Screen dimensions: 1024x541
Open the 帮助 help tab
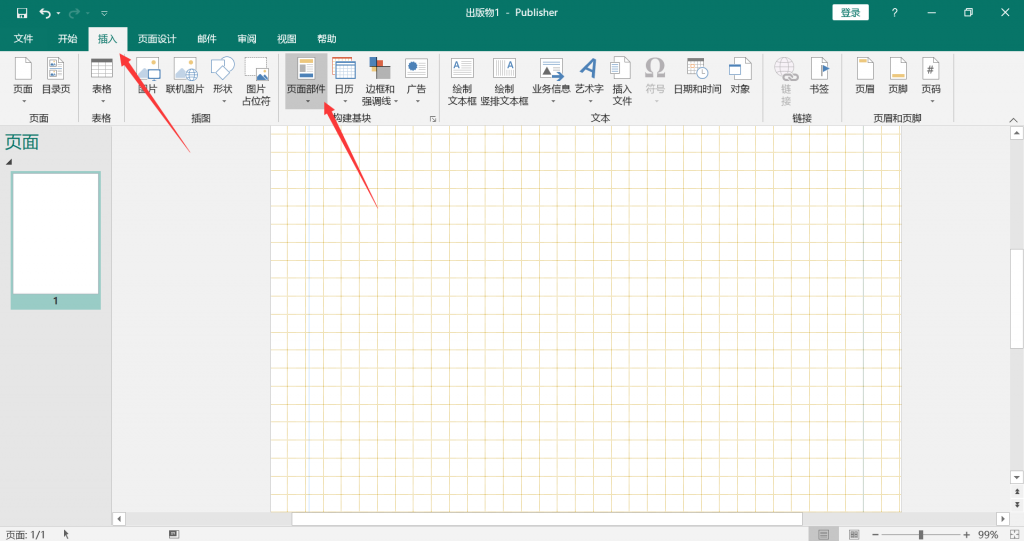tap(327, 39)
